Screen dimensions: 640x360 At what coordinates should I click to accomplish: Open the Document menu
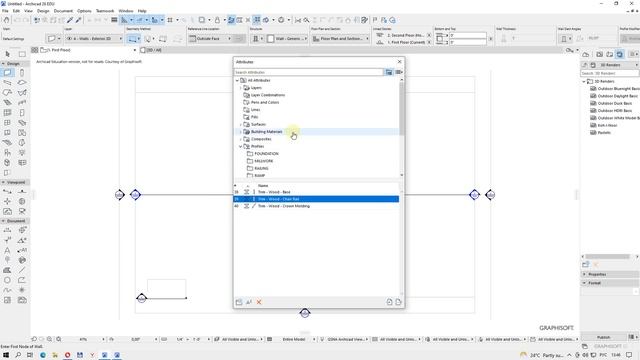tap(63, 11)
